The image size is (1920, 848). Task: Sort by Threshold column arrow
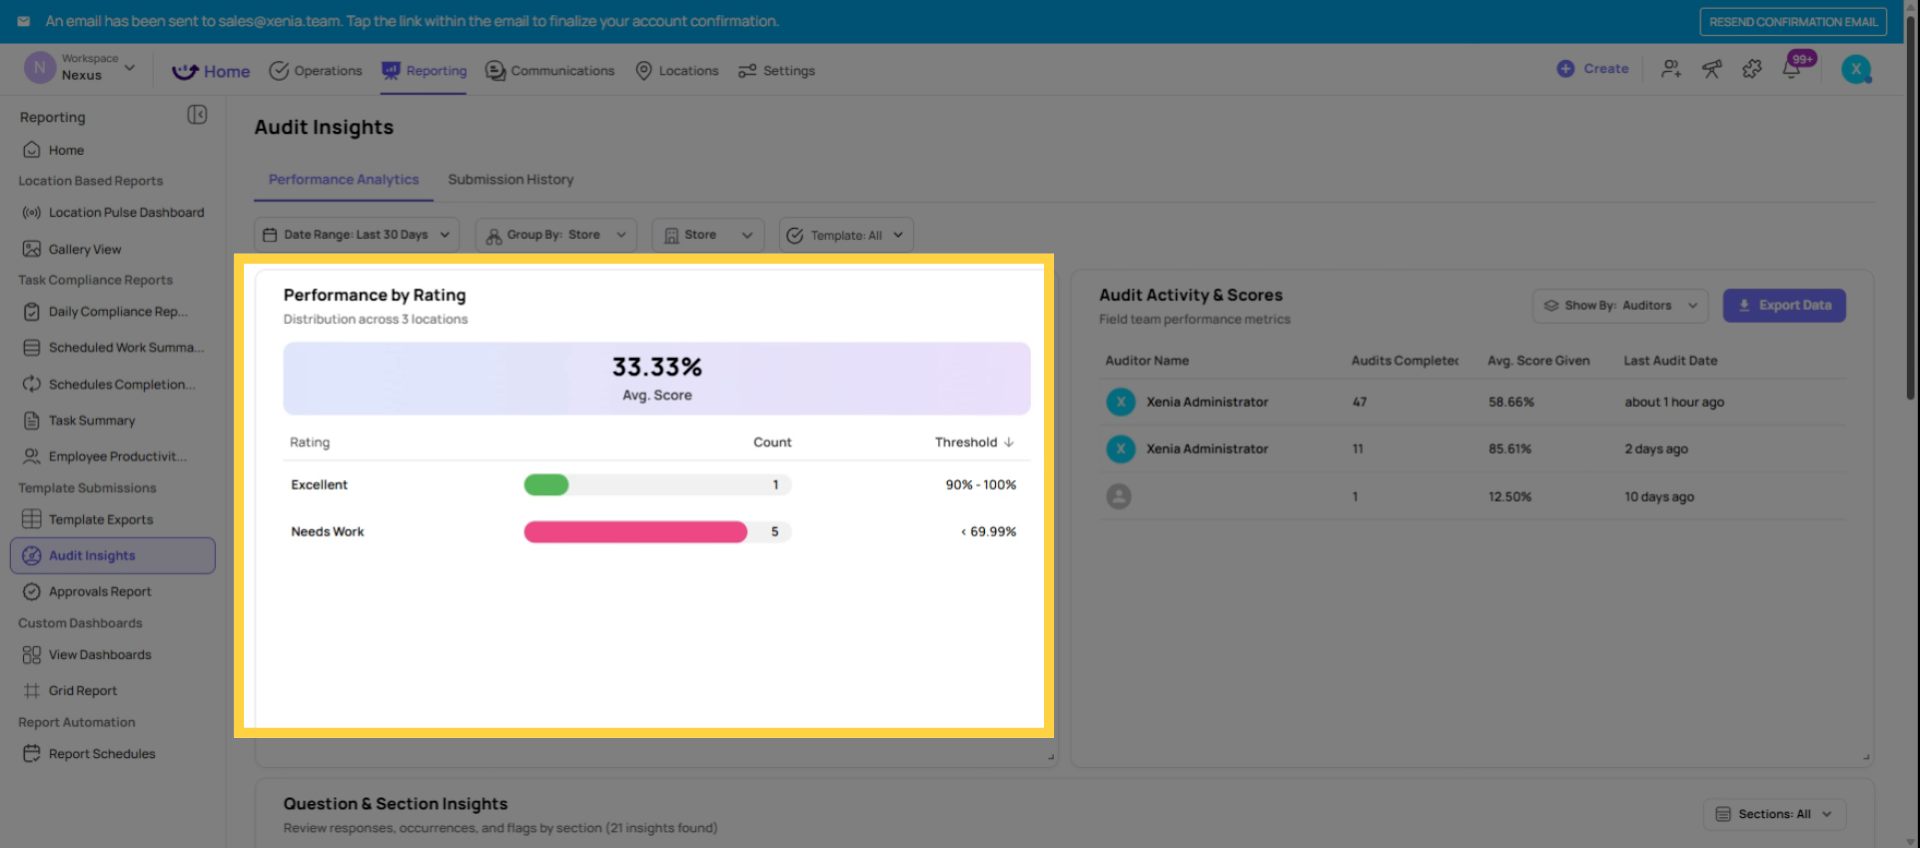click(x=1009, y=442)
